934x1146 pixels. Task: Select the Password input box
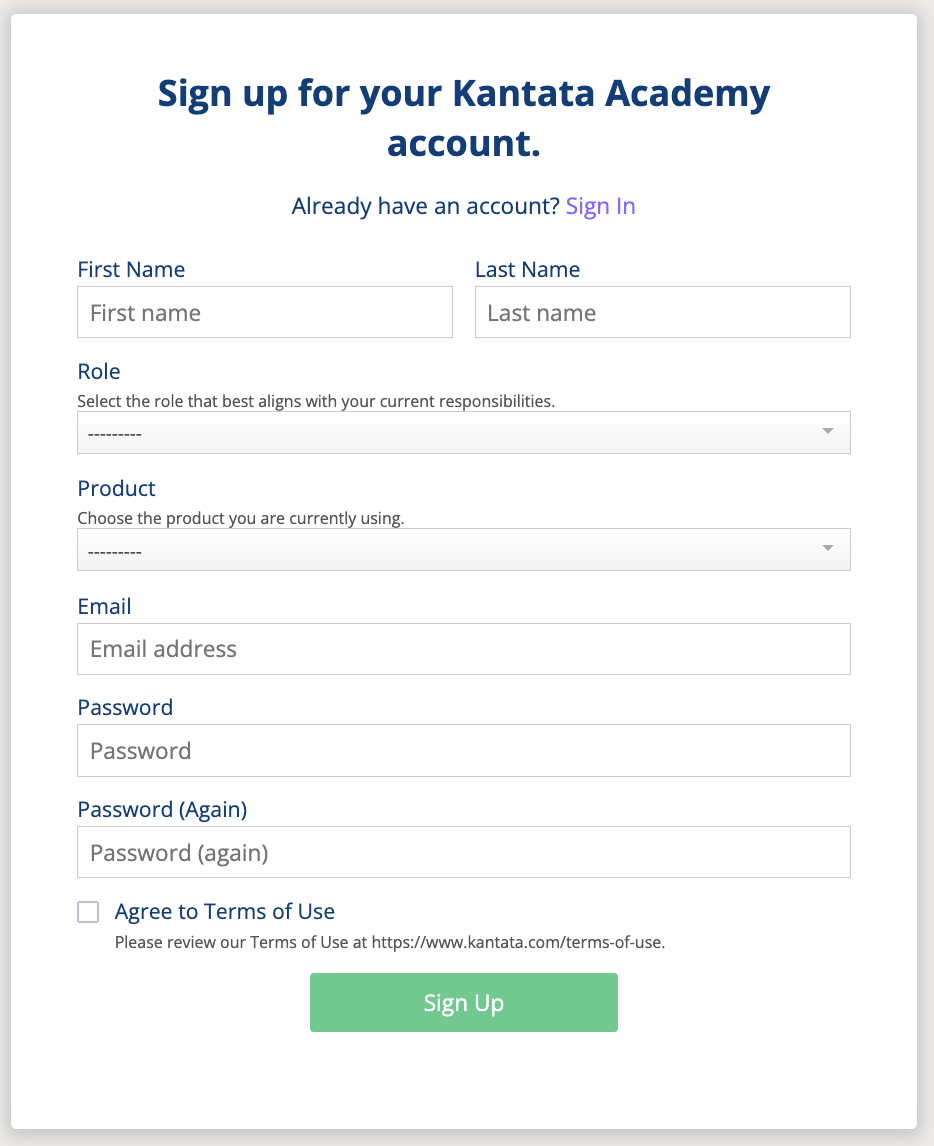(x=463, y=751)
